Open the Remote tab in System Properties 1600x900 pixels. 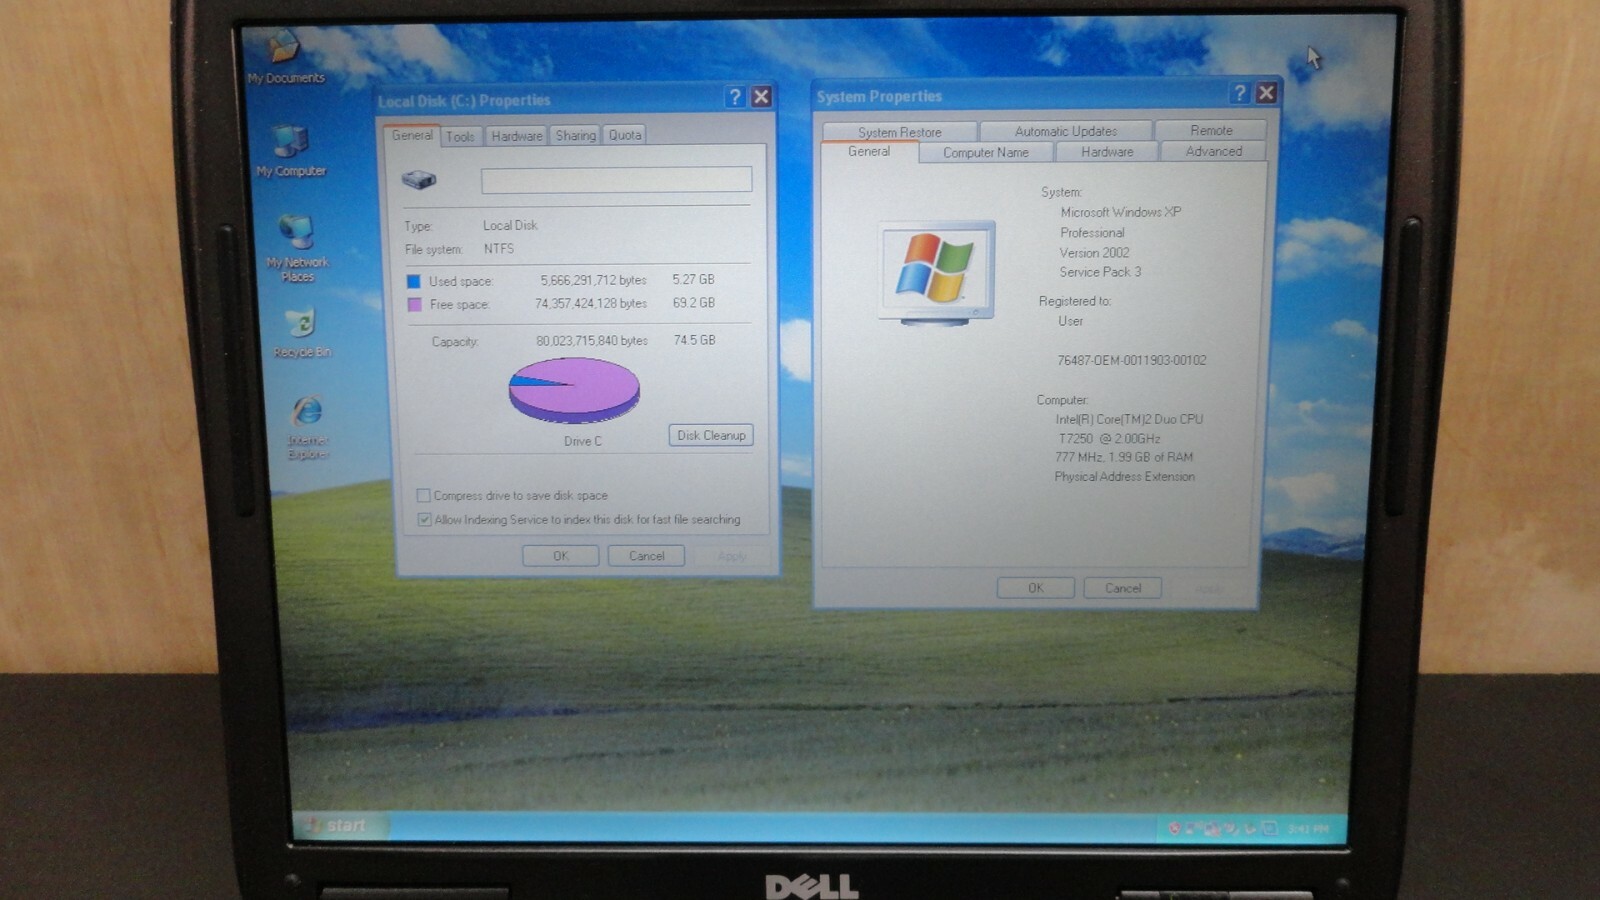point(1211,130)
